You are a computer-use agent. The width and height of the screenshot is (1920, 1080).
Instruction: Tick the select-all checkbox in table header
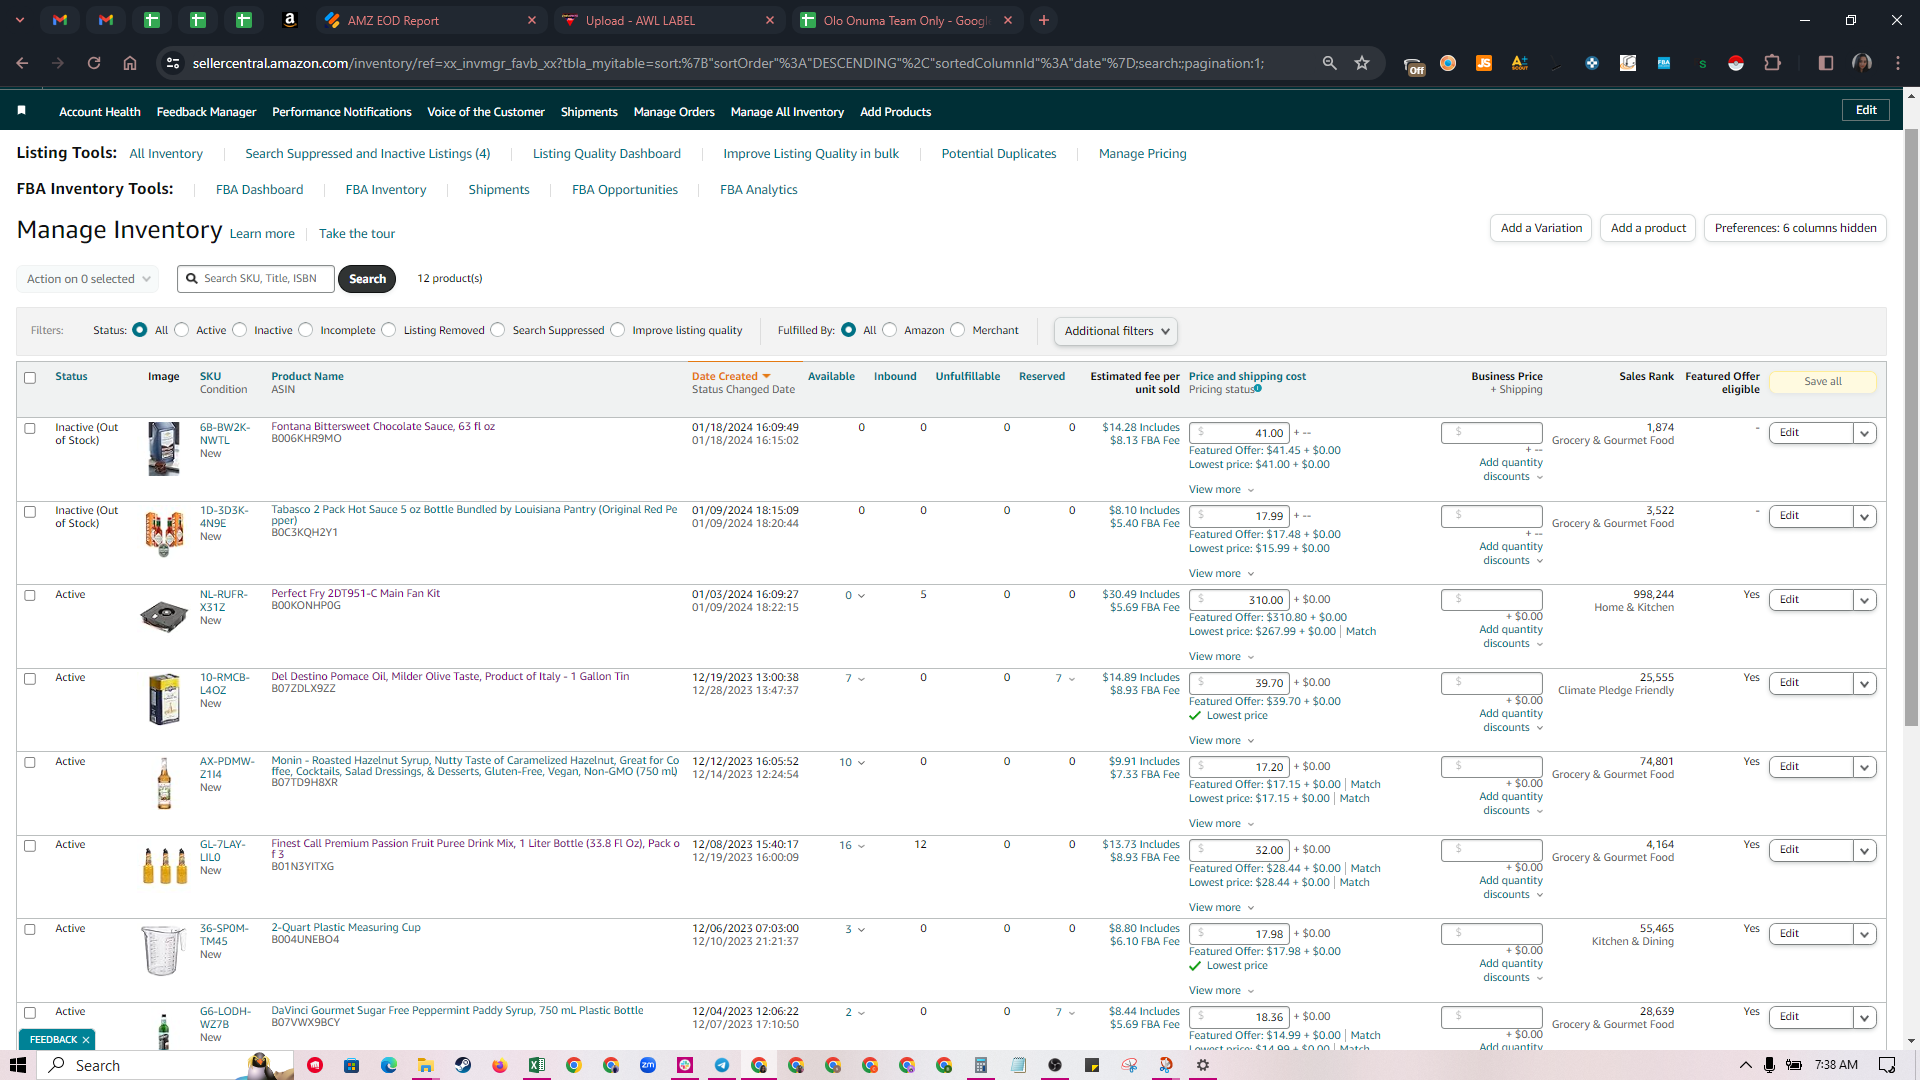coord(30,378)
